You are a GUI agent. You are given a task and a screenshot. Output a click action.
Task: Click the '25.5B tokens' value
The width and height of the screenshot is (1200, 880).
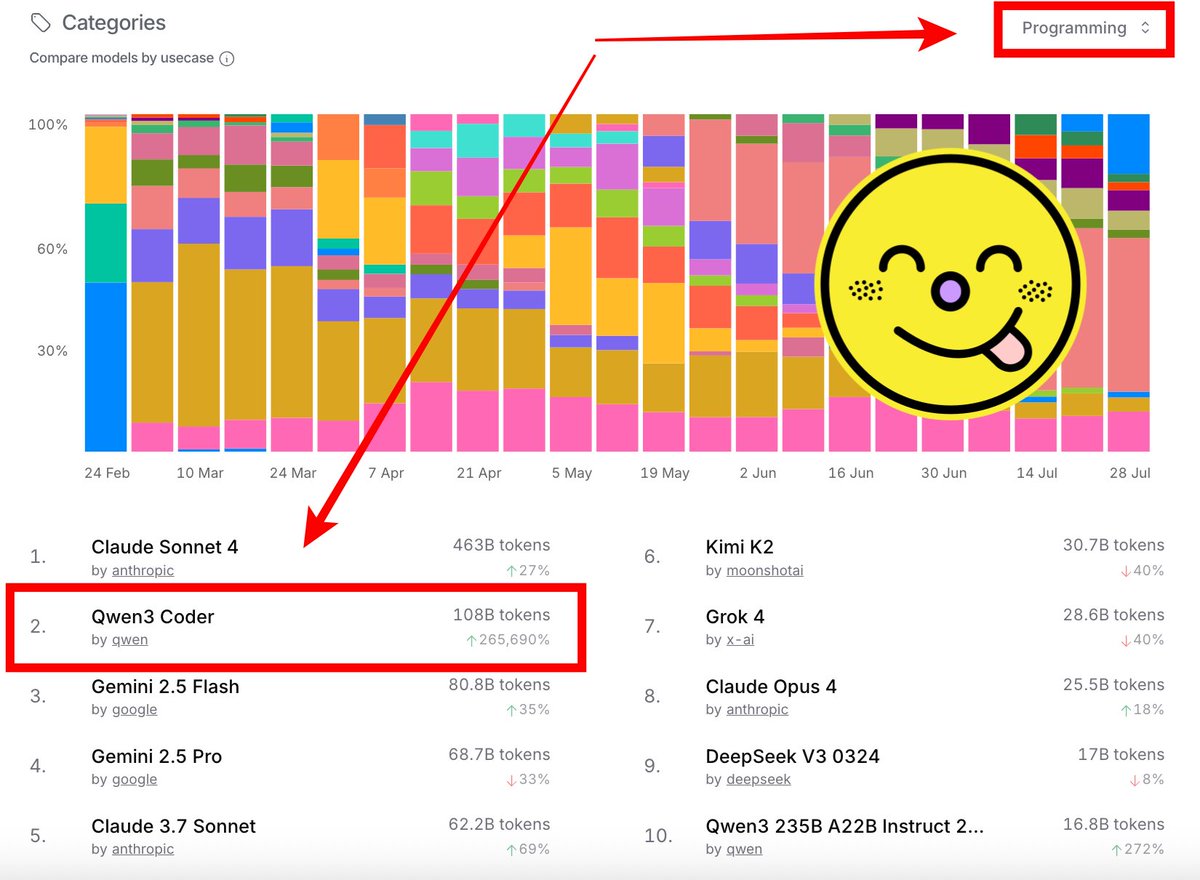1113,686
